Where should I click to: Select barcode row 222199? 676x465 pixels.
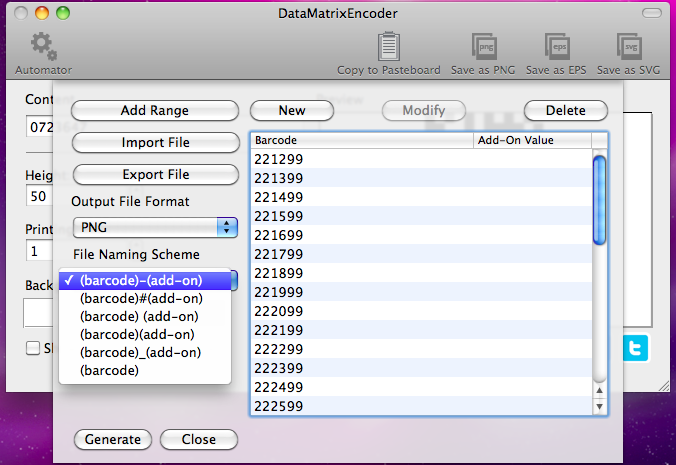coord(422,330)
